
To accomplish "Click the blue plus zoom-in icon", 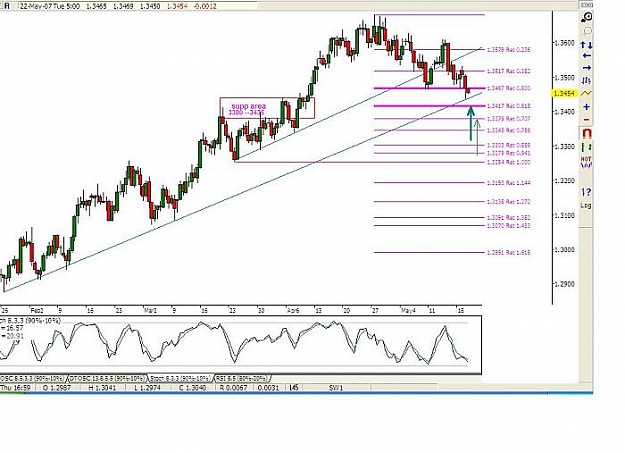I will point(586,107).
